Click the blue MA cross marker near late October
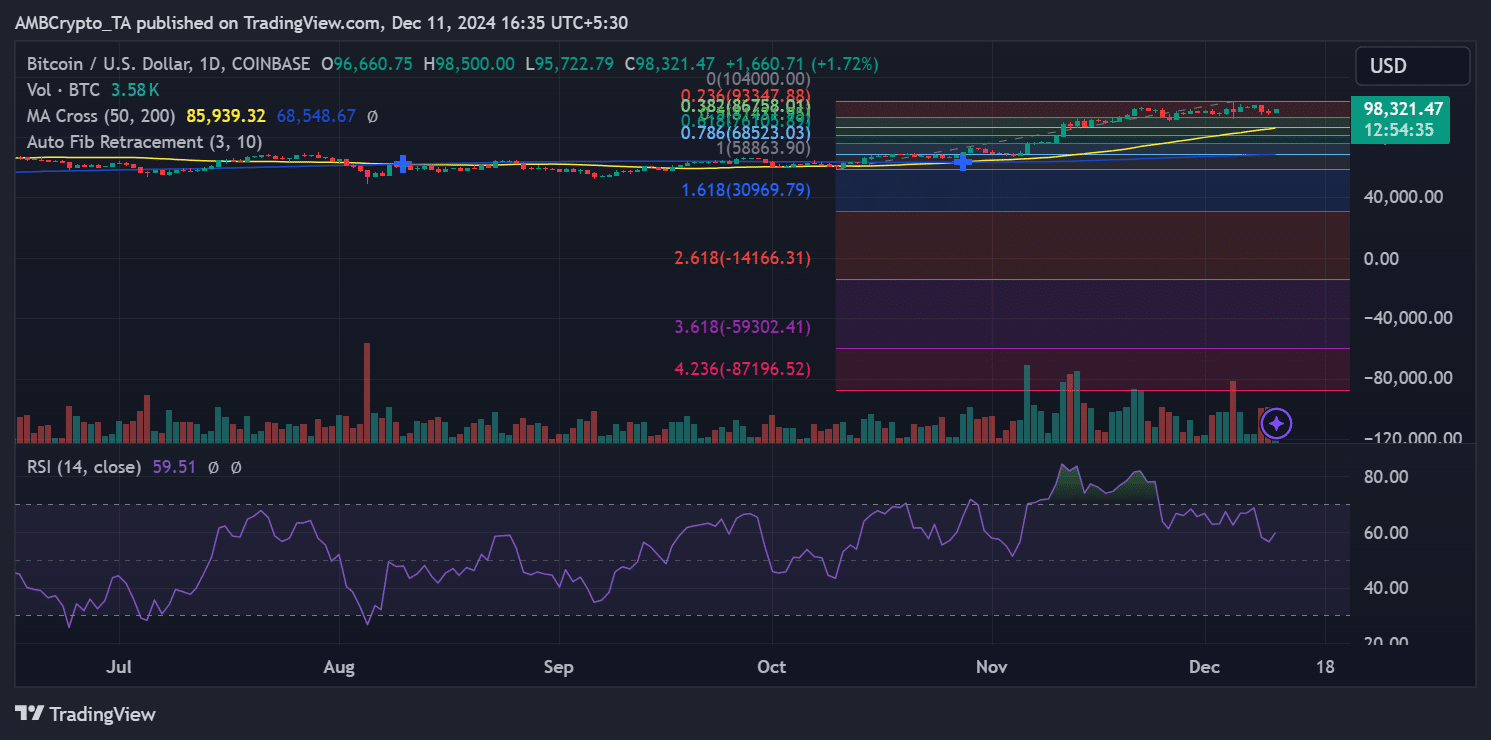The height and width of the screenshot is (740, 1491). 963,161
